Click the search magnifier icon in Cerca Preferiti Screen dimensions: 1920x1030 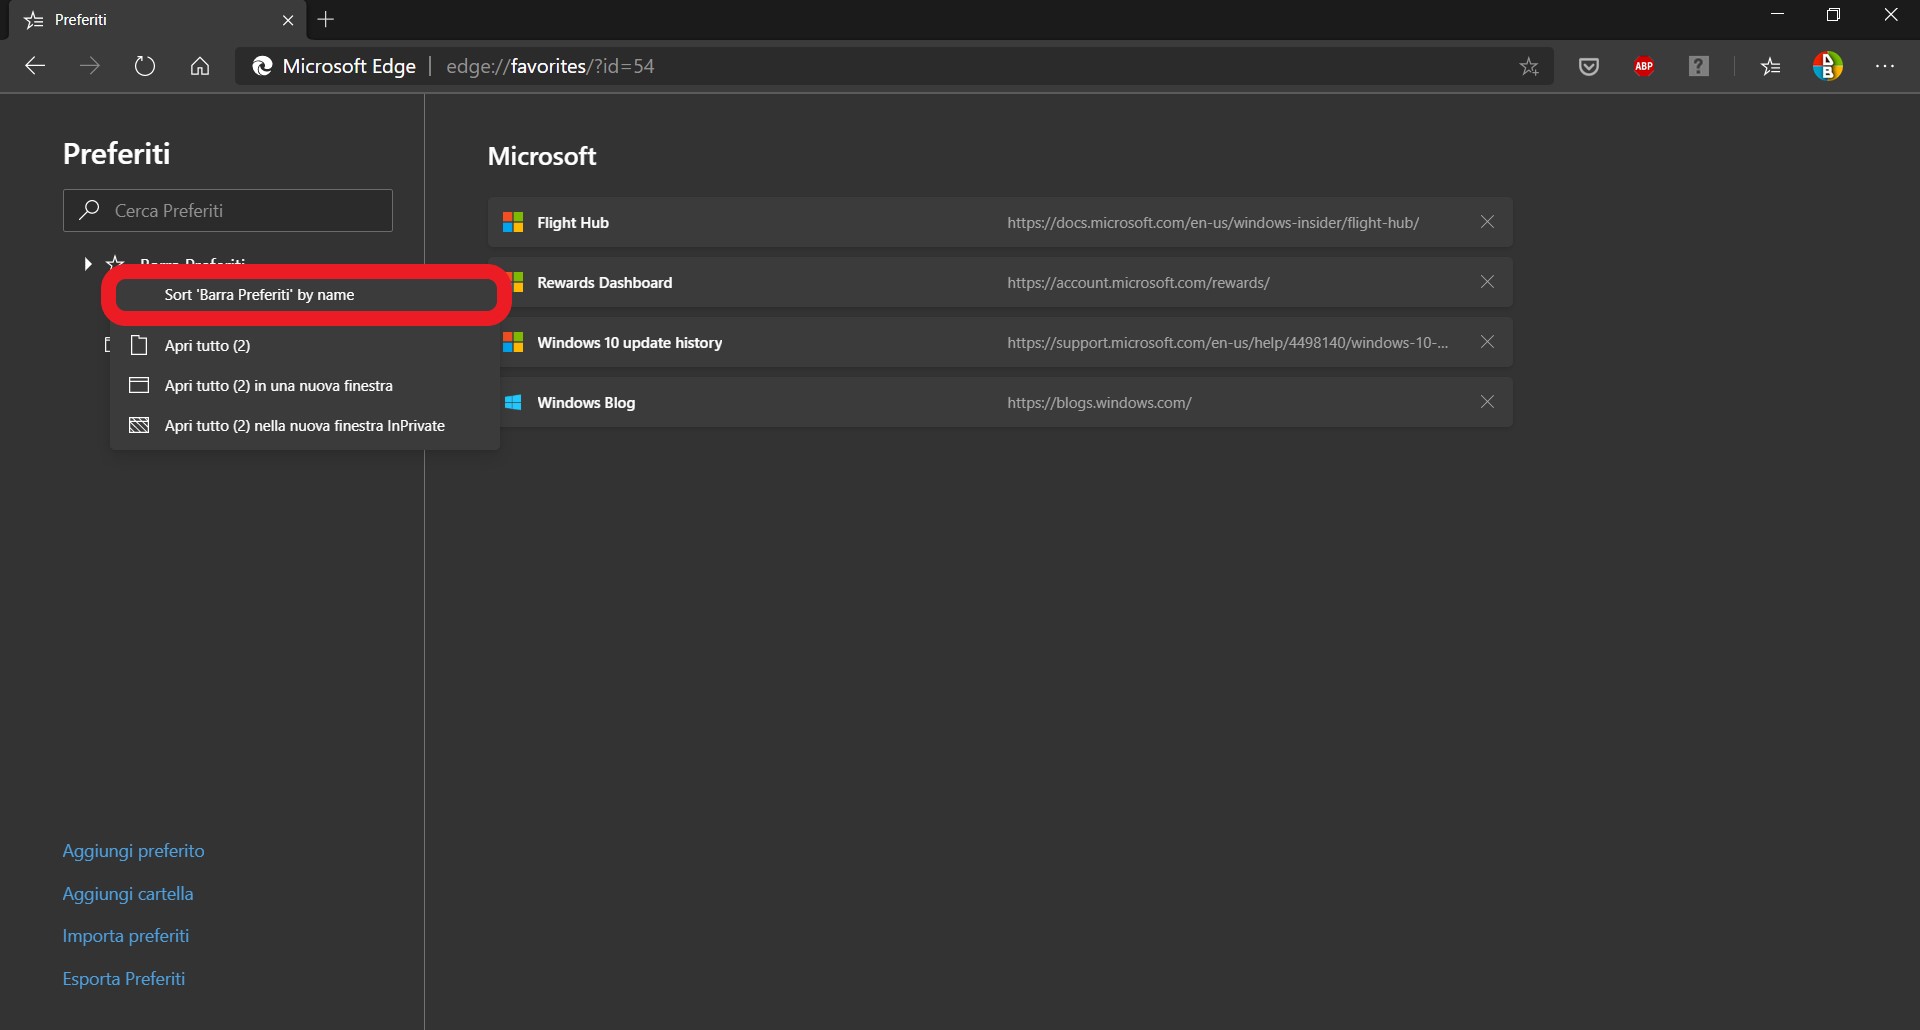pos(90,210)
